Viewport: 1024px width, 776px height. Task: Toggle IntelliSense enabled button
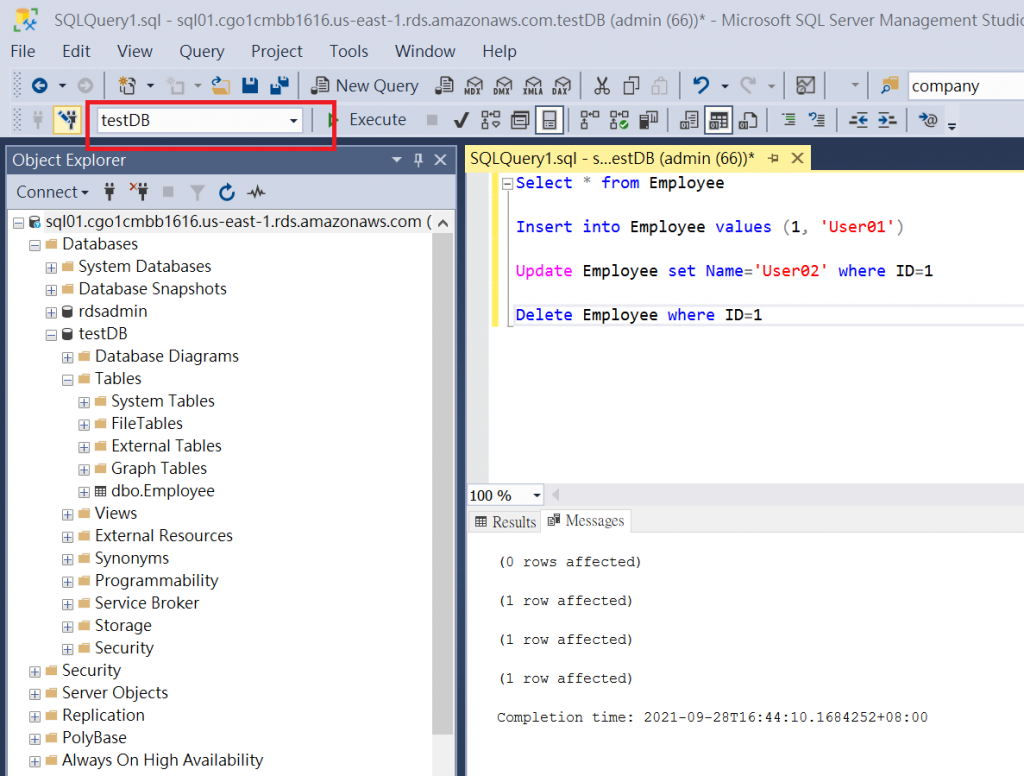pyautogui.click(x=549, y=120)
